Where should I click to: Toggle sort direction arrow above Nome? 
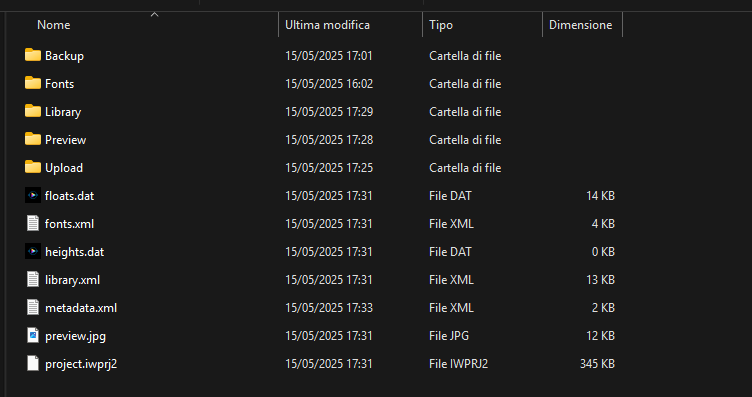click(154, 15)
